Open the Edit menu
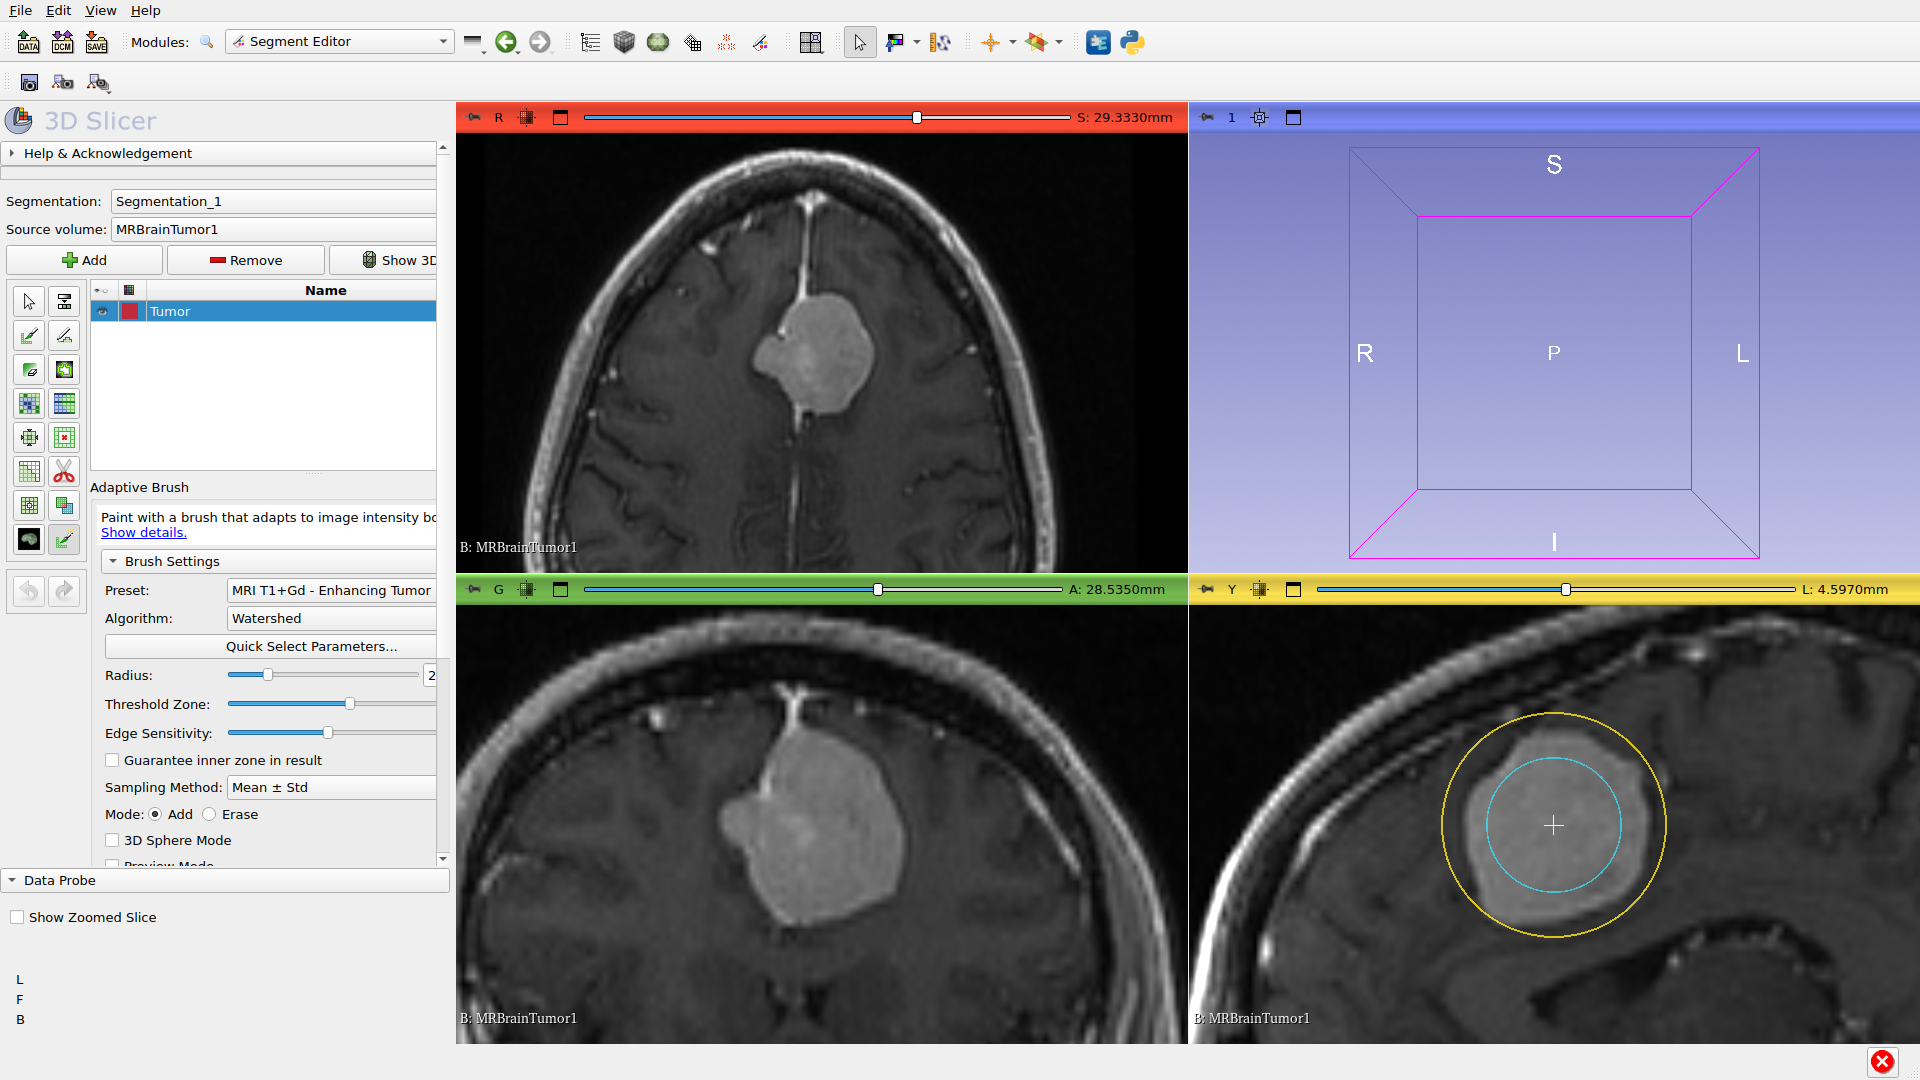 [58, 10]
